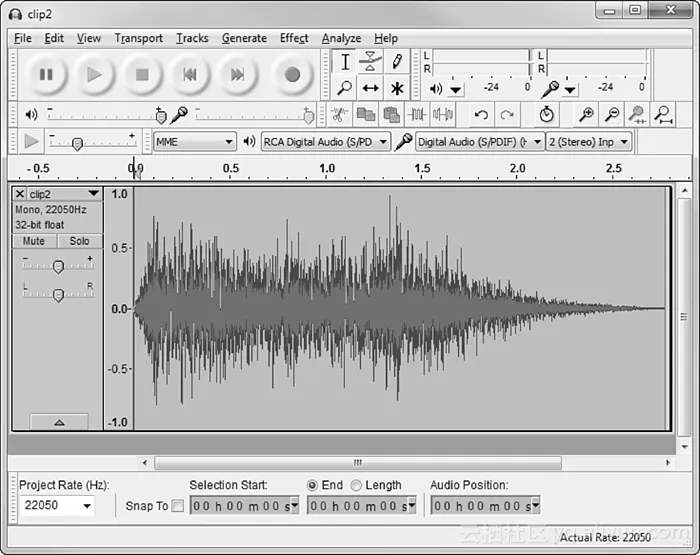The height and width of the screenshot is (555, 700).
Task: Select the End radio button
Action: click(x=313, y=485)
